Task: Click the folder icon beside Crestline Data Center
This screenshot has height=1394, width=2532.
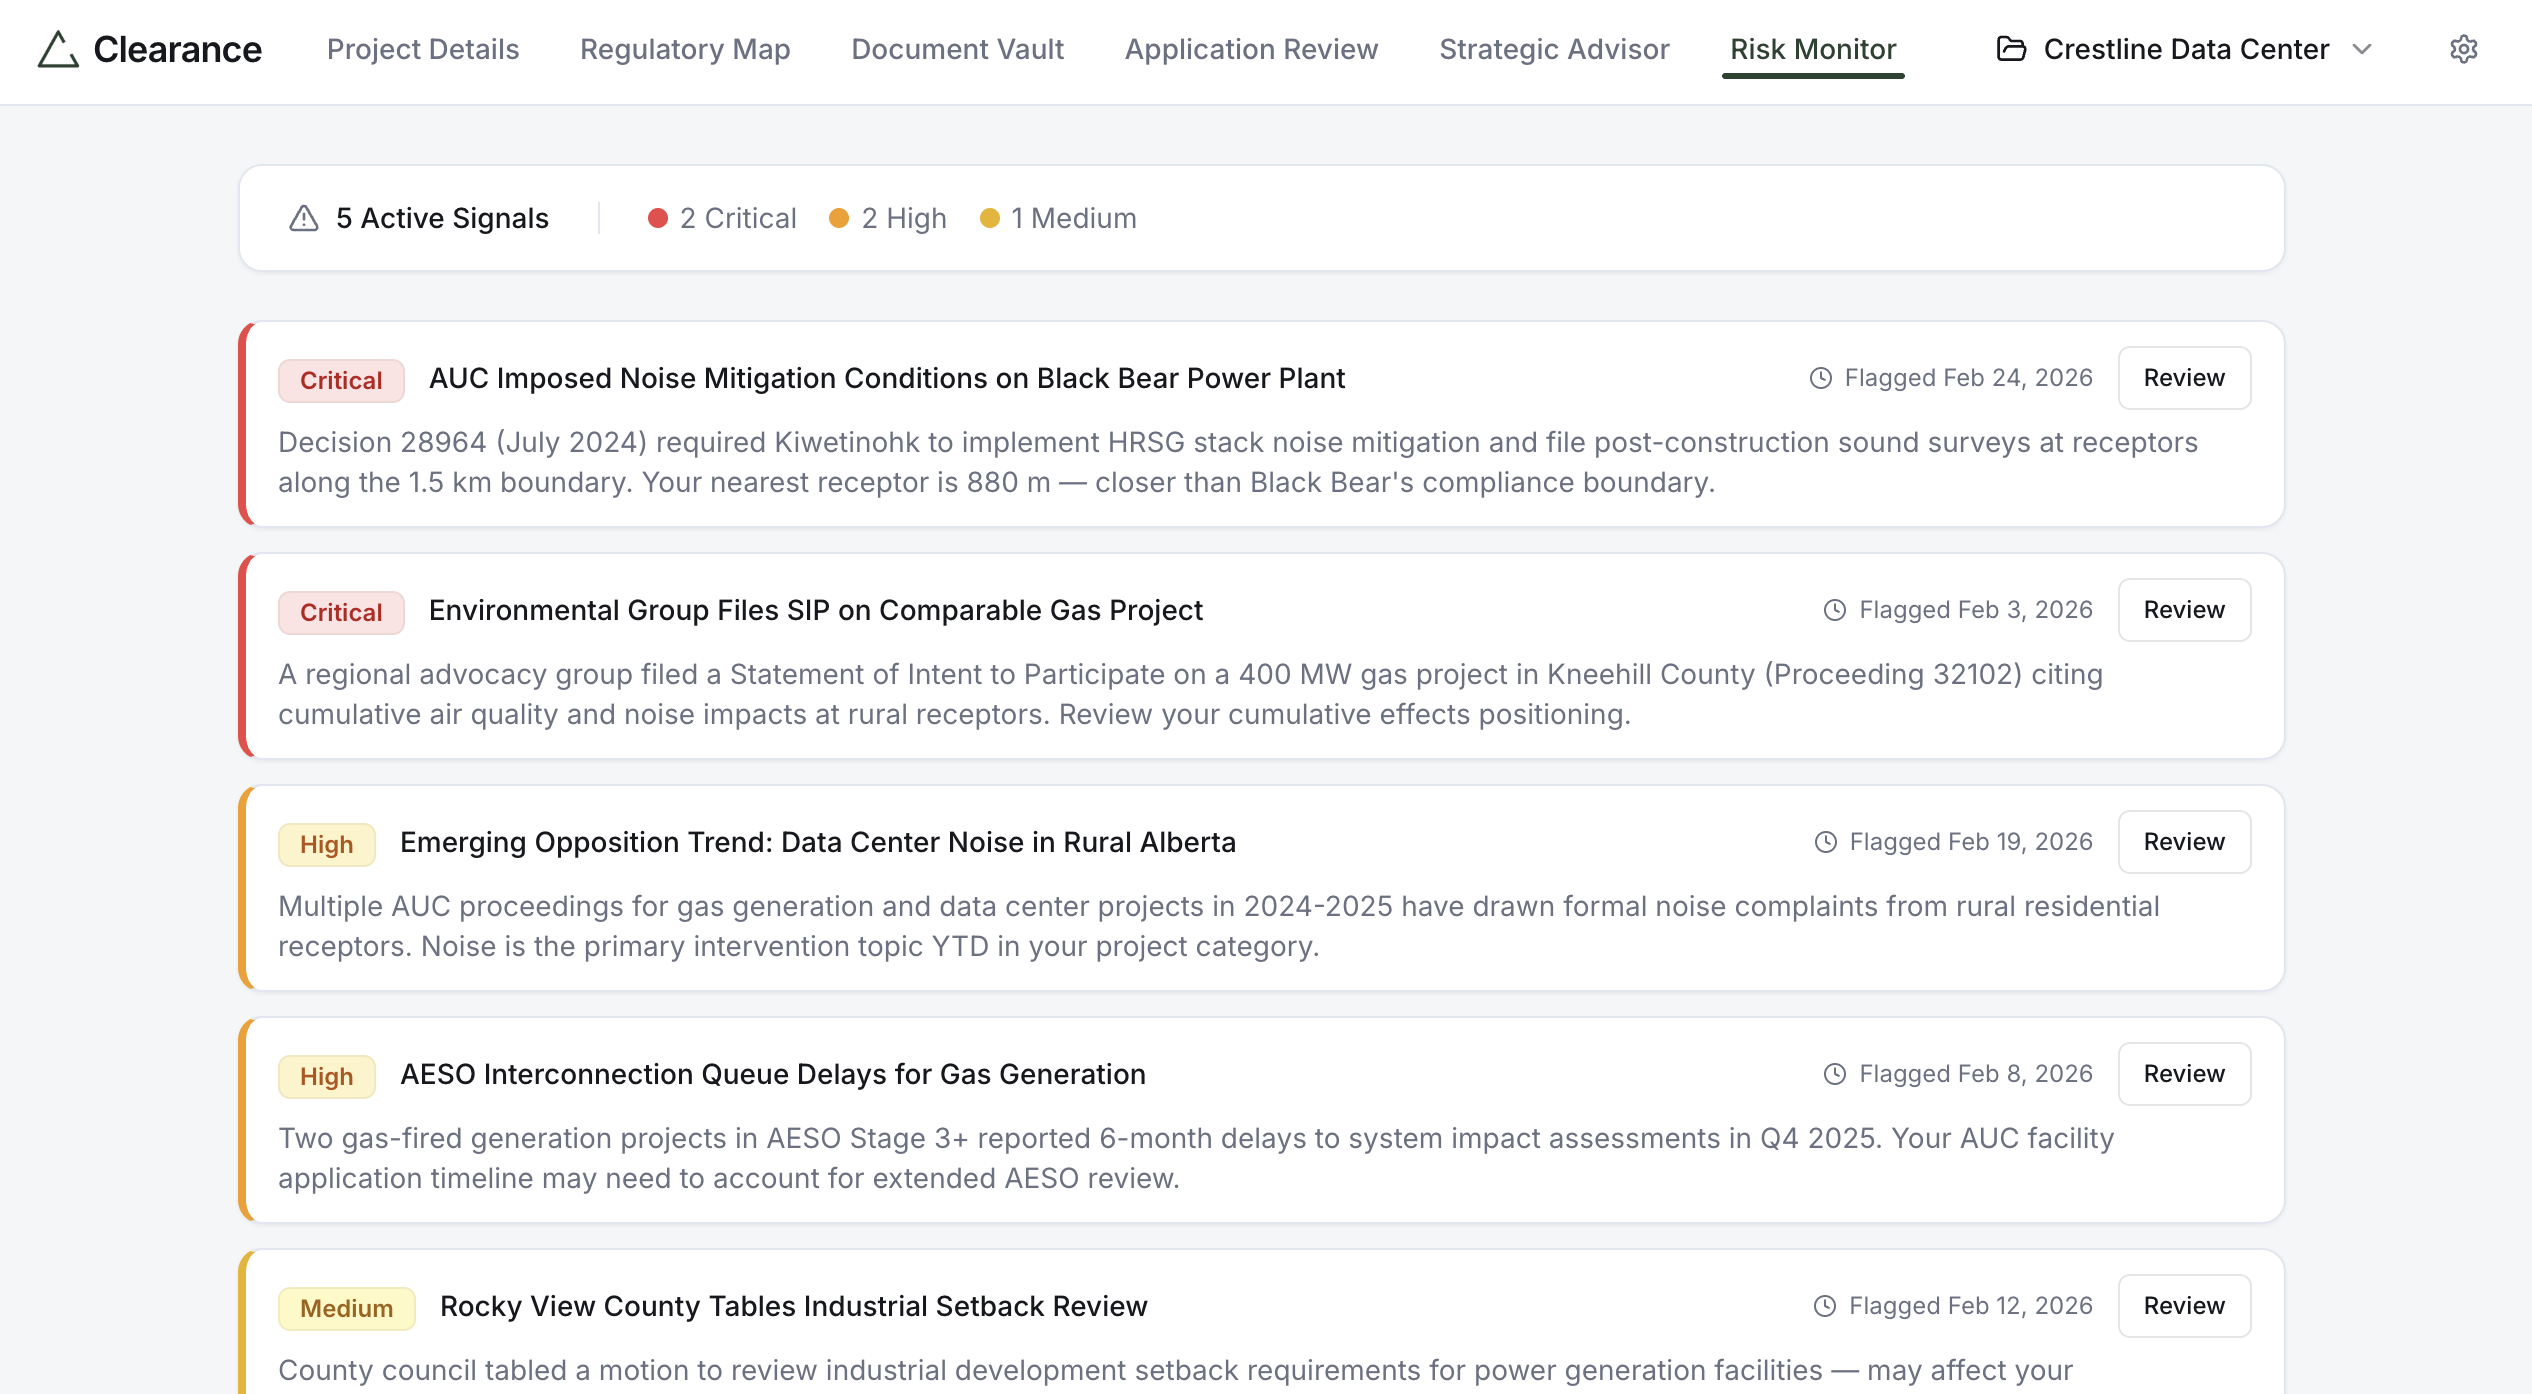Action: (2013, 49)
